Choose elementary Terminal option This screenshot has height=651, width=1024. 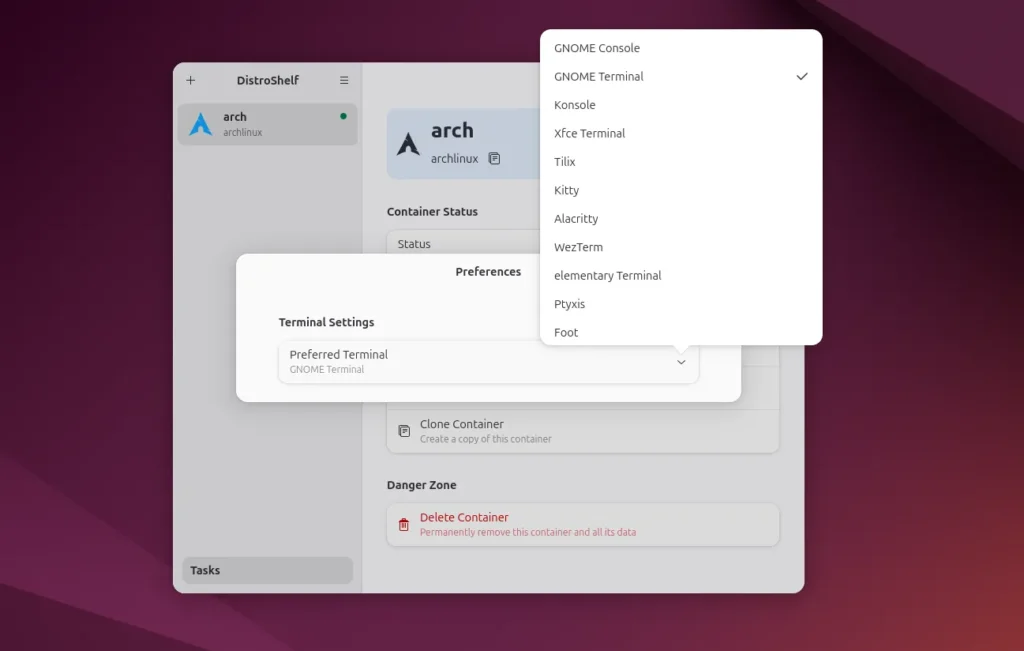coord(681,276)
